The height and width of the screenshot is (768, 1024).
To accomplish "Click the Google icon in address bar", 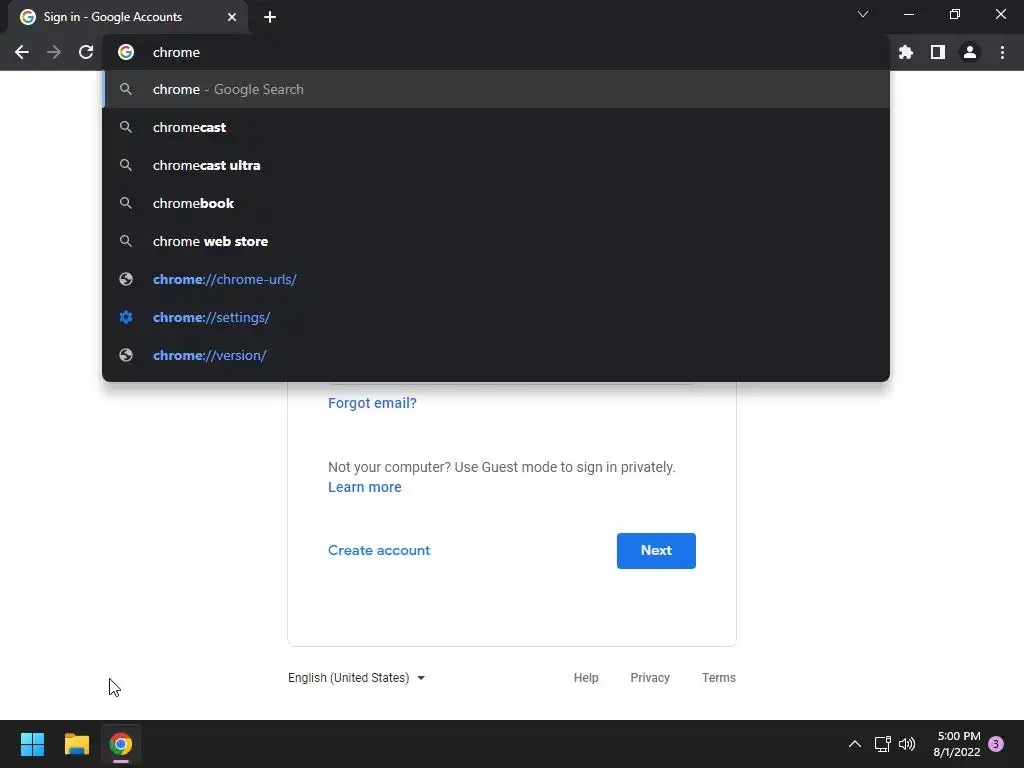I will 126,52.
